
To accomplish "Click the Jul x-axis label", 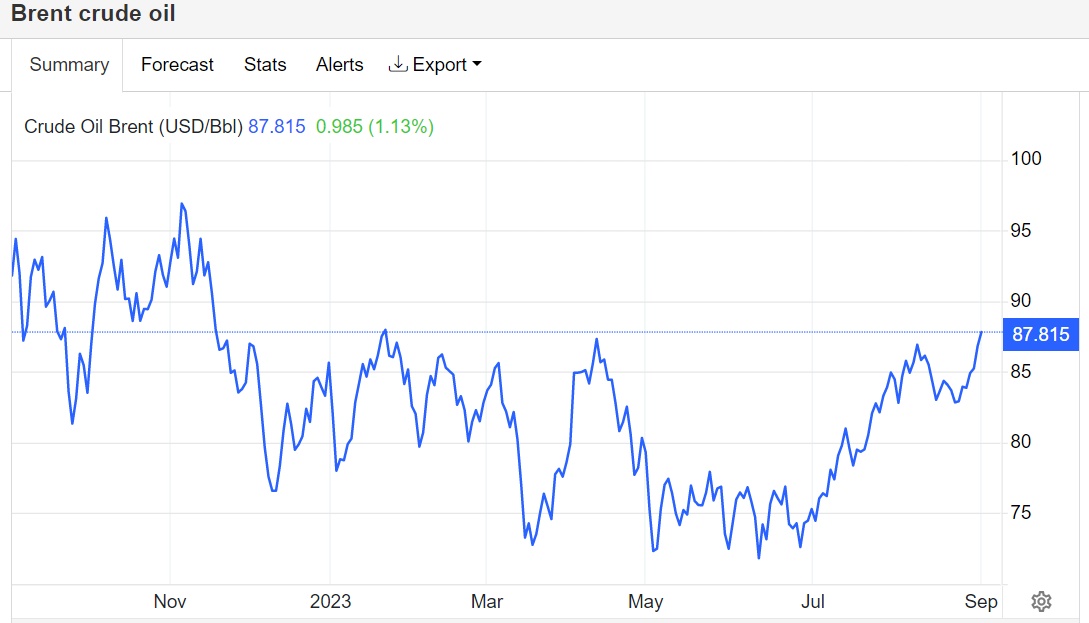I will pos(813,601).
